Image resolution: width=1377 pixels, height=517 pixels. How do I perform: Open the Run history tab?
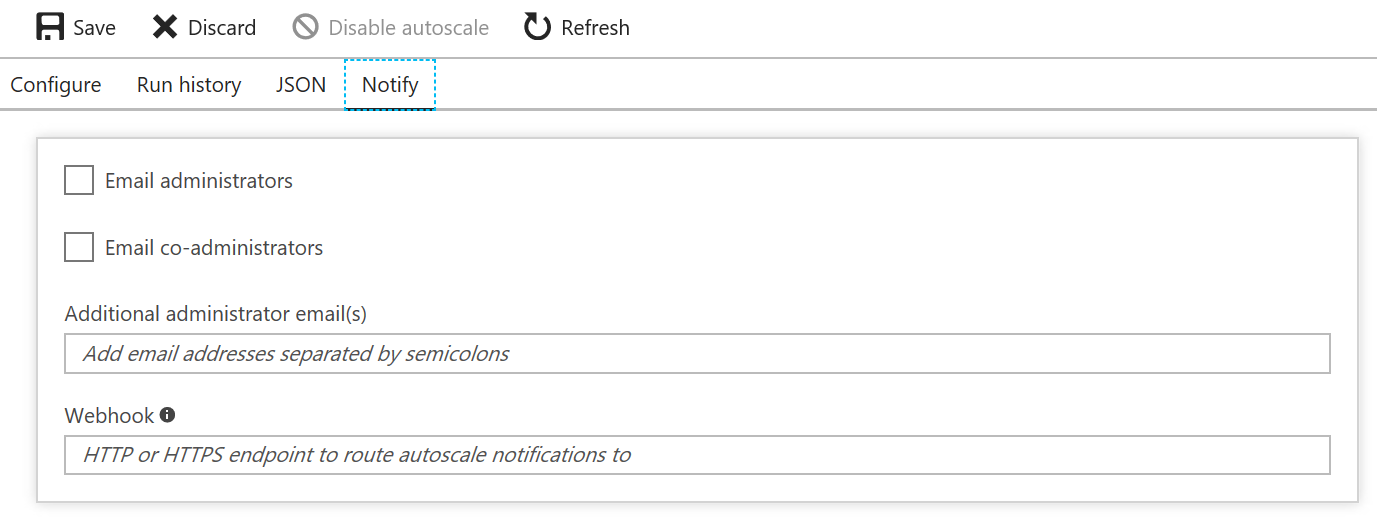point(189,85)
